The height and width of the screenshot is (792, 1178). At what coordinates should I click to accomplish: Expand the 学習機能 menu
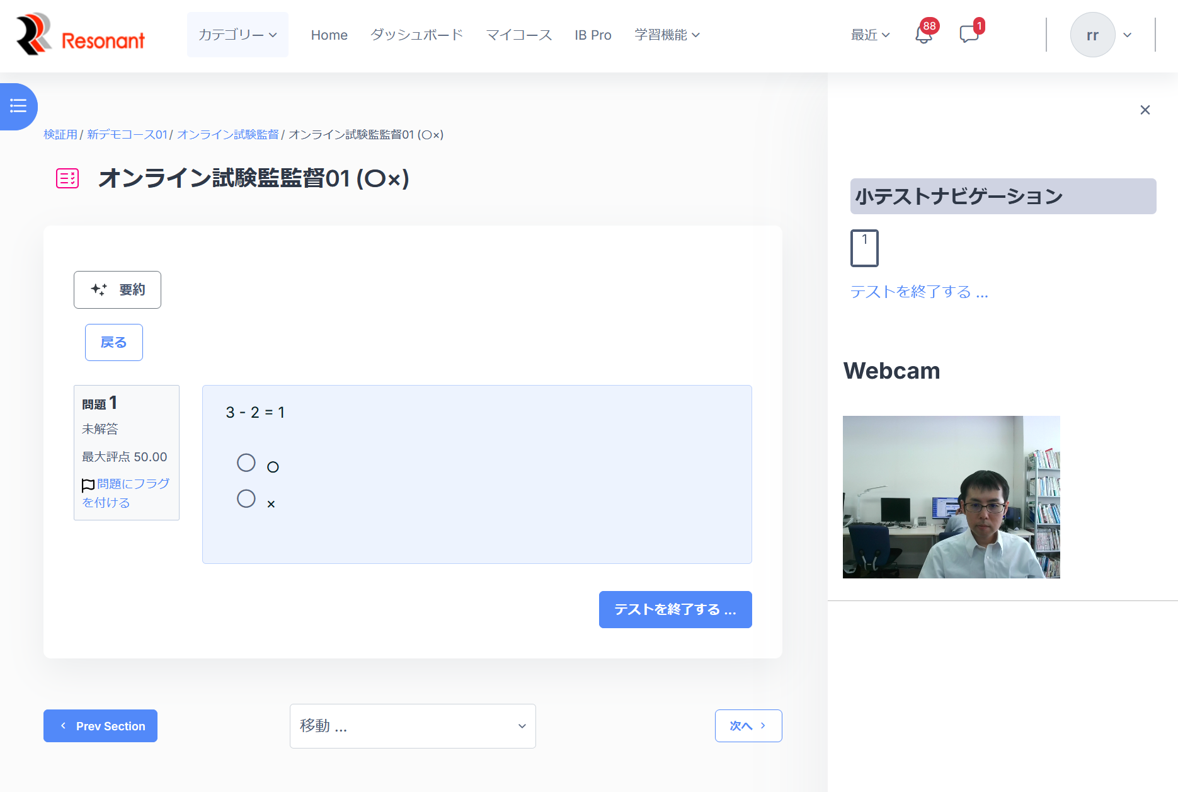point(667,35)
